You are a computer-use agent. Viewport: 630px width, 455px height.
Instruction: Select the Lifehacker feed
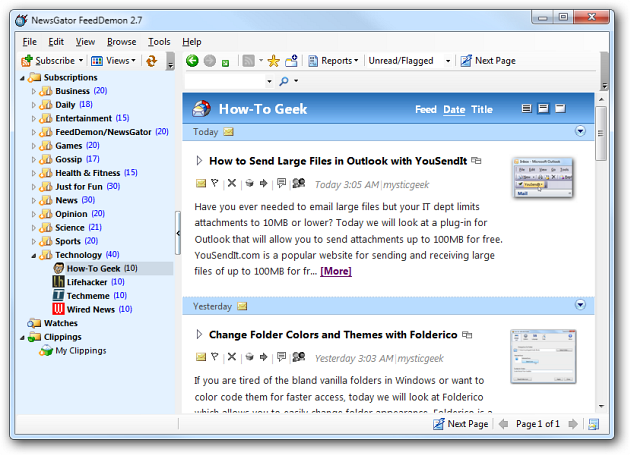pos(88,282)
